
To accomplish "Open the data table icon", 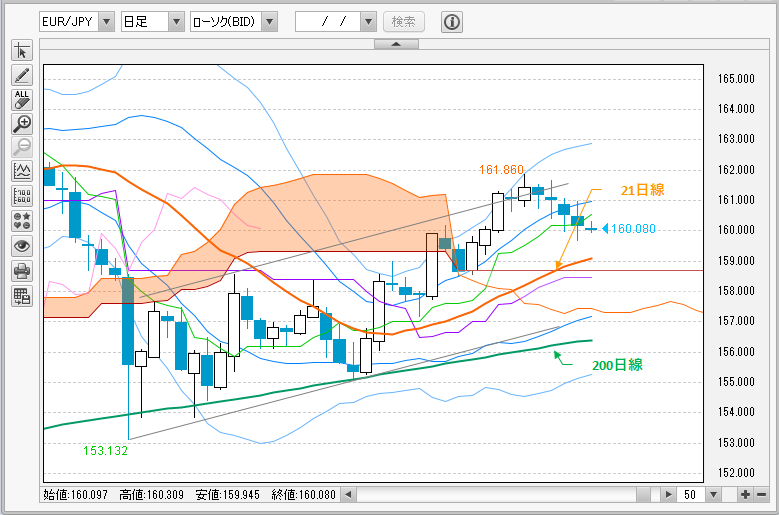I will click(x=22, y=296).
